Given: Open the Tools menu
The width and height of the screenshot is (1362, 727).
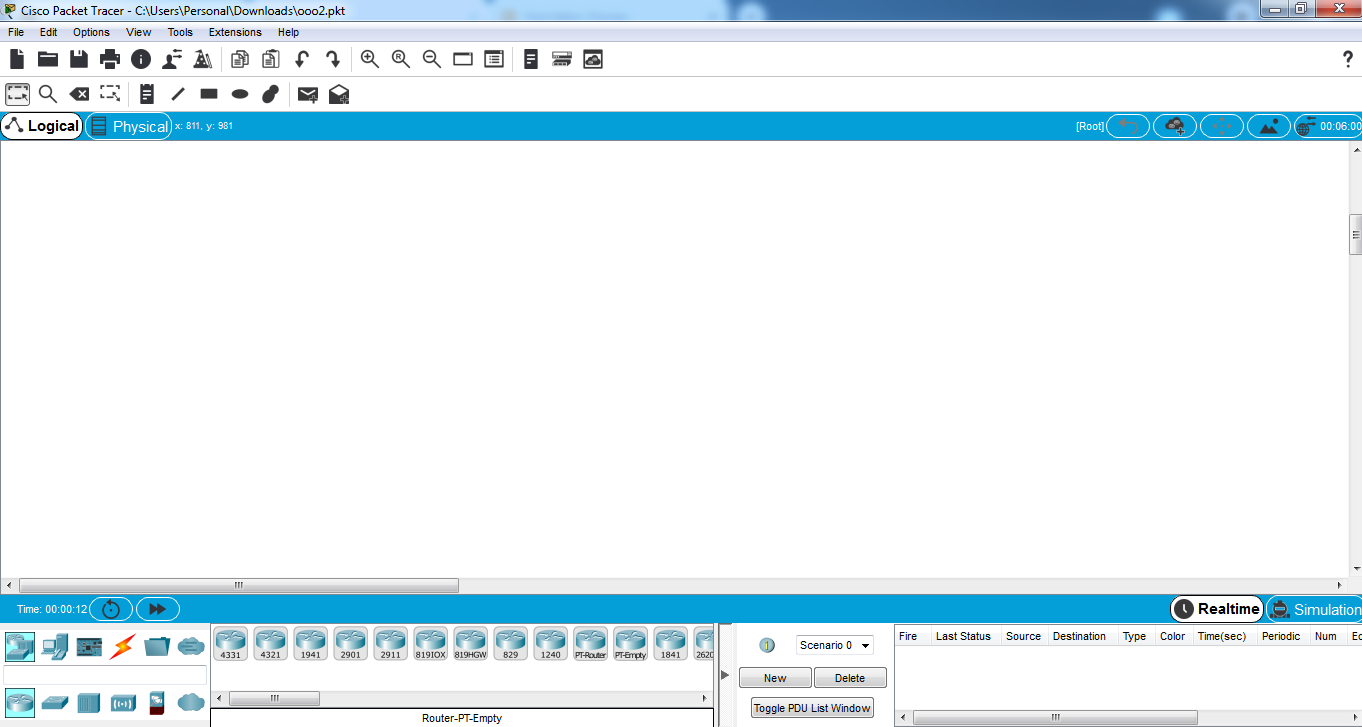Looking at the screenshot, I should coord(180,32).
